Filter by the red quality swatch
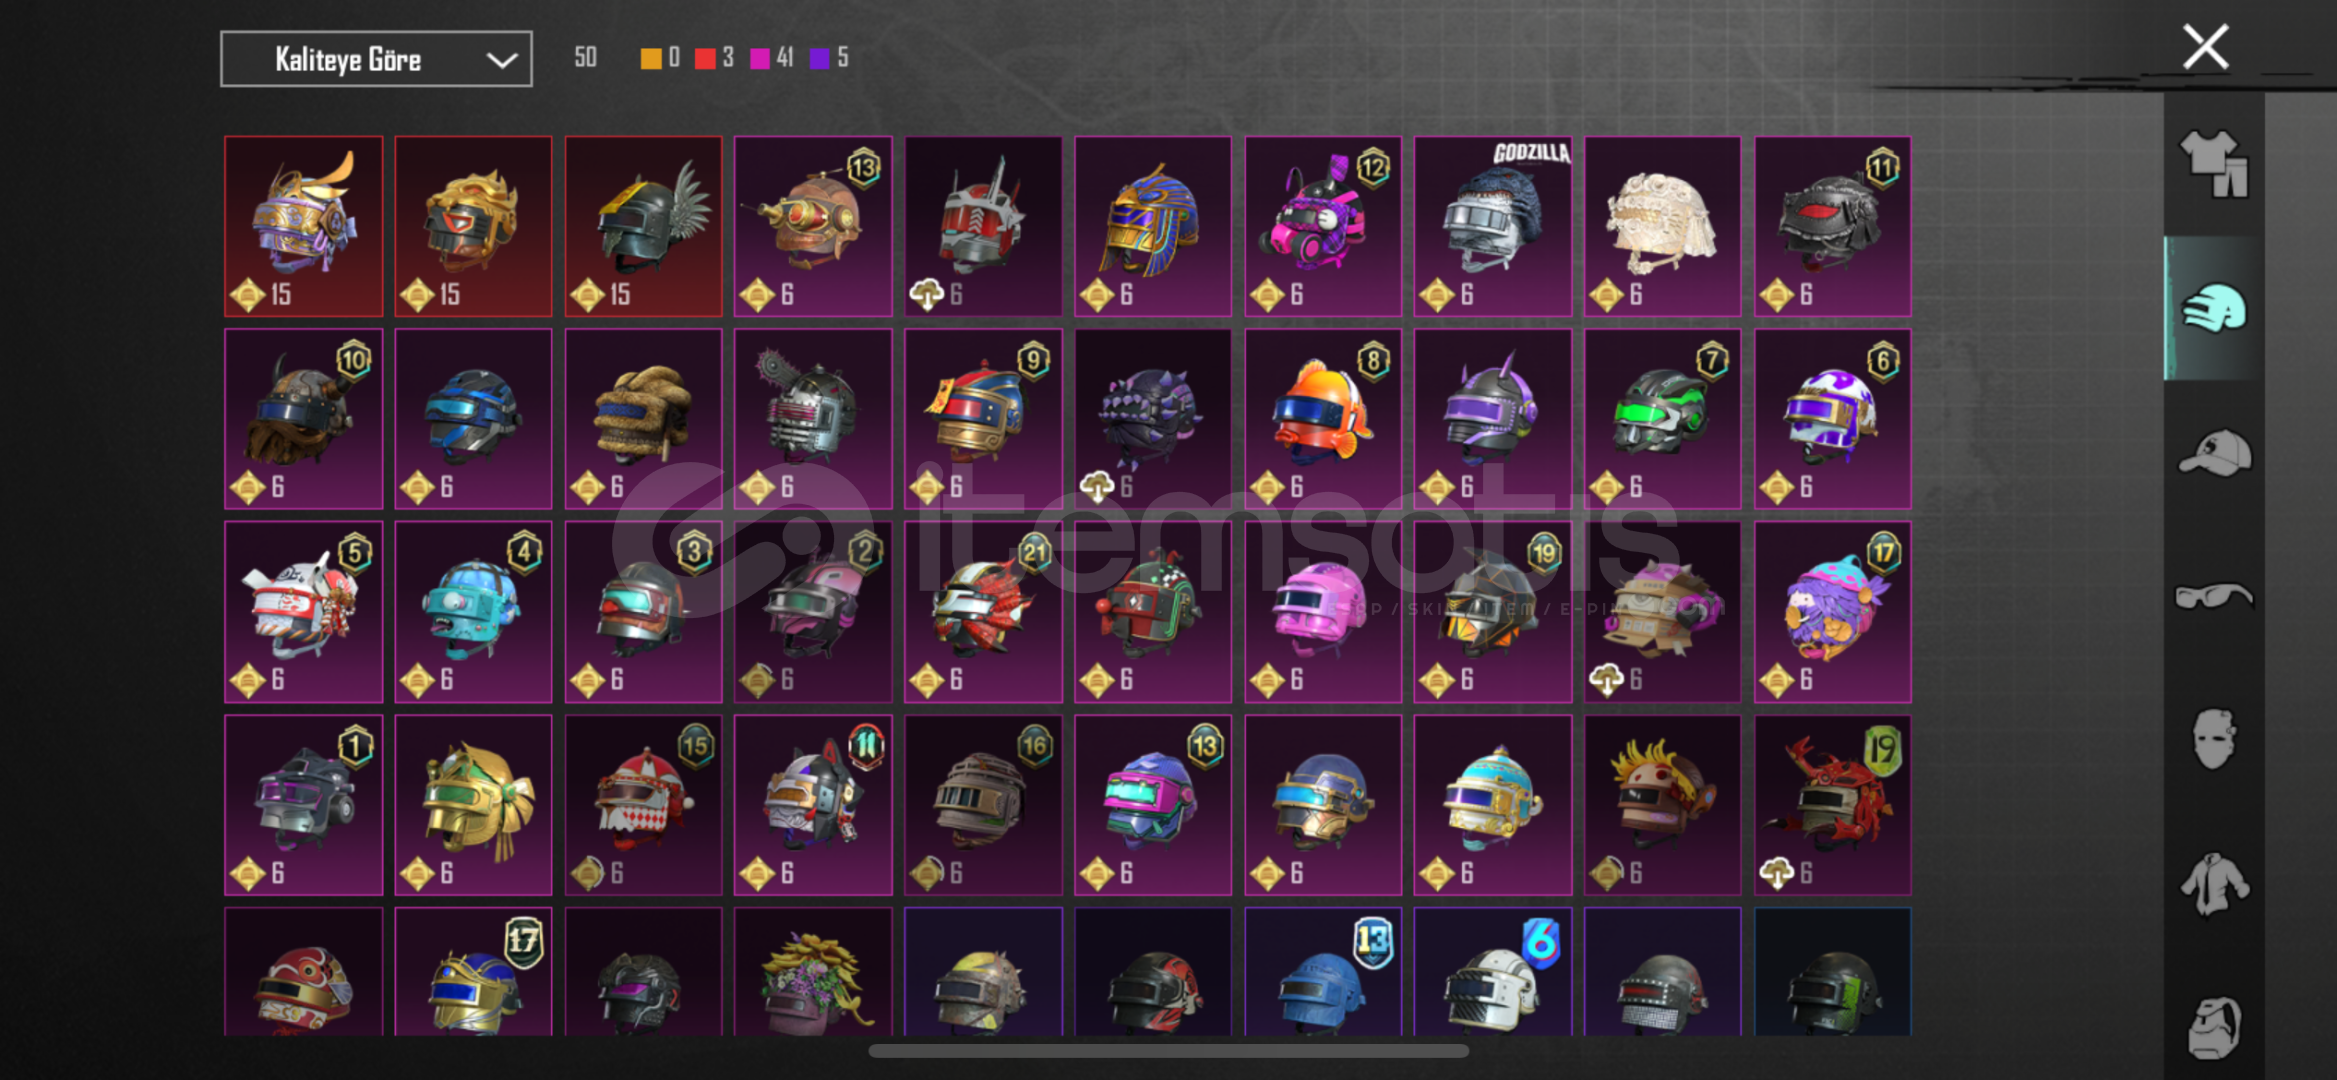The height and width of the screenshot is (1080, 2337). coord(705,58)
